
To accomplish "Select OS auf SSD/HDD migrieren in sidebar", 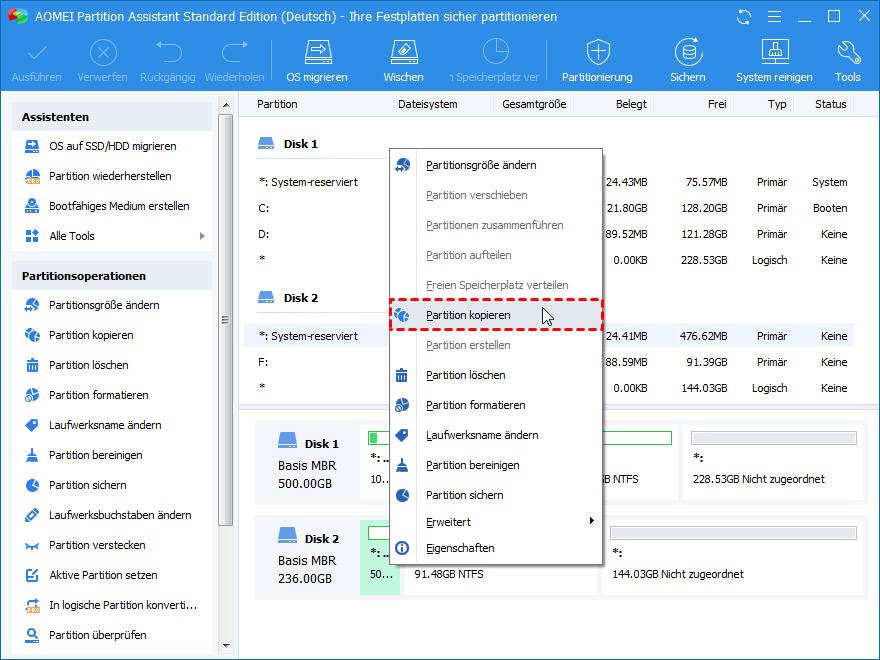I will (x=112, y=146).
